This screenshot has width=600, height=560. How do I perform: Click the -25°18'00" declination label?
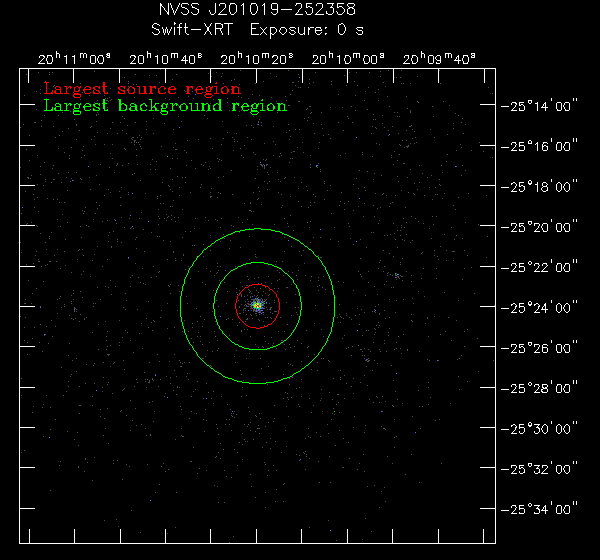[539, 187]
